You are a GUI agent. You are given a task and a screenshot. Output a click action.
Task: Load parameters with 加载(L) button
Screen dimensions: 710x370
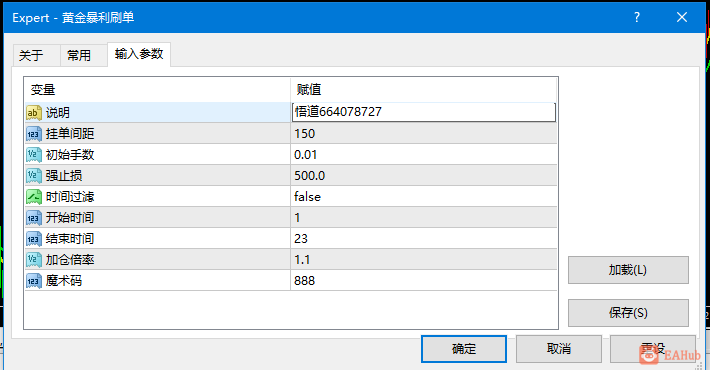[628, 270]
